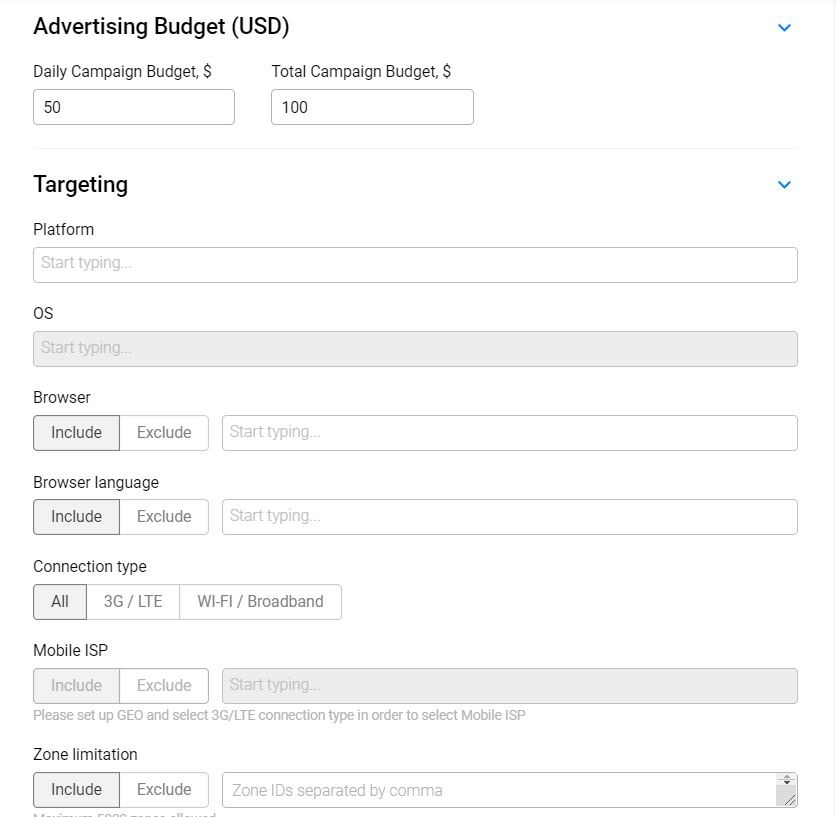Viewport: 837px width, 817px height.
Task: Click the Mobile ISP typing field
Action: [509, 686]
